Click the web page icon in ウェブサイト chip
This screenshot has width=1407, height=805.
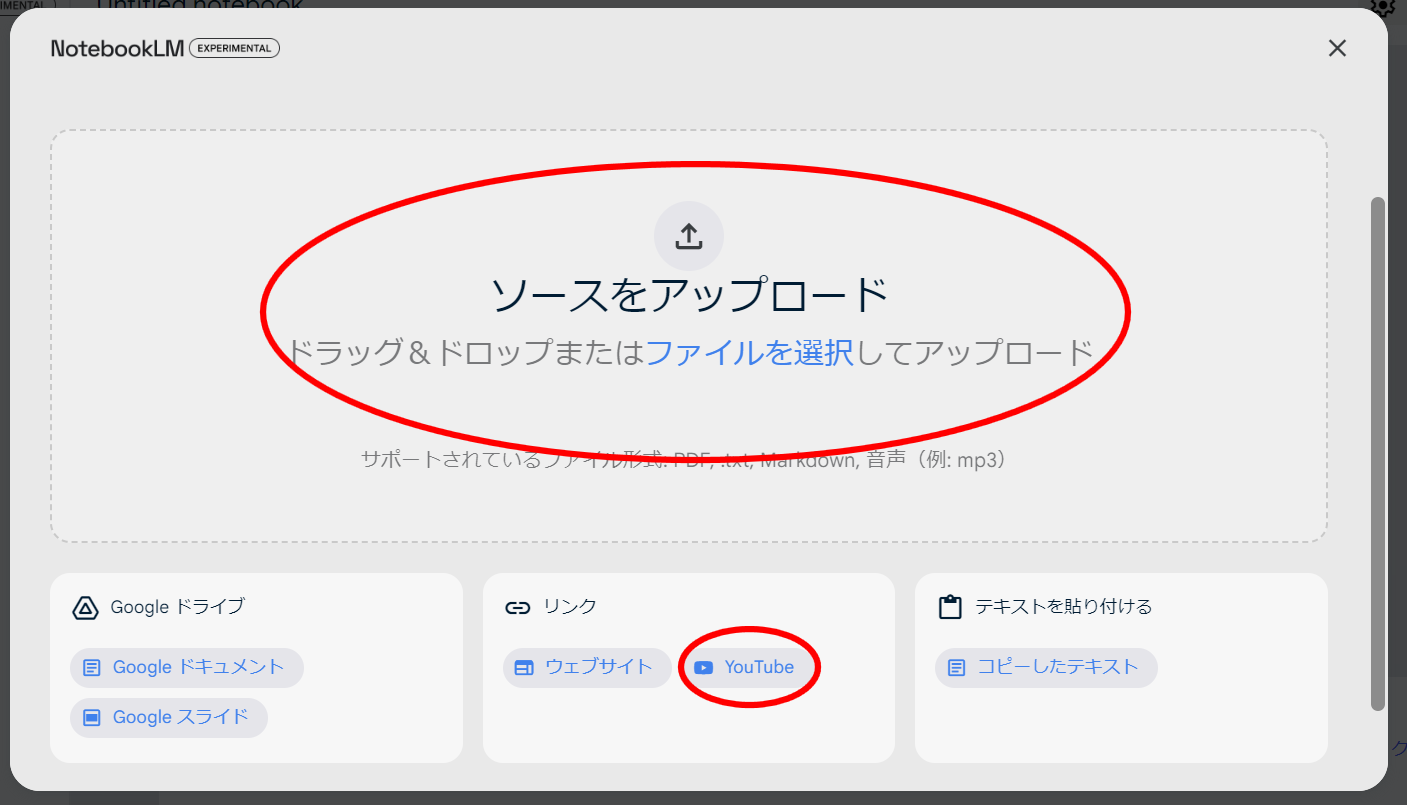(524, 667)
